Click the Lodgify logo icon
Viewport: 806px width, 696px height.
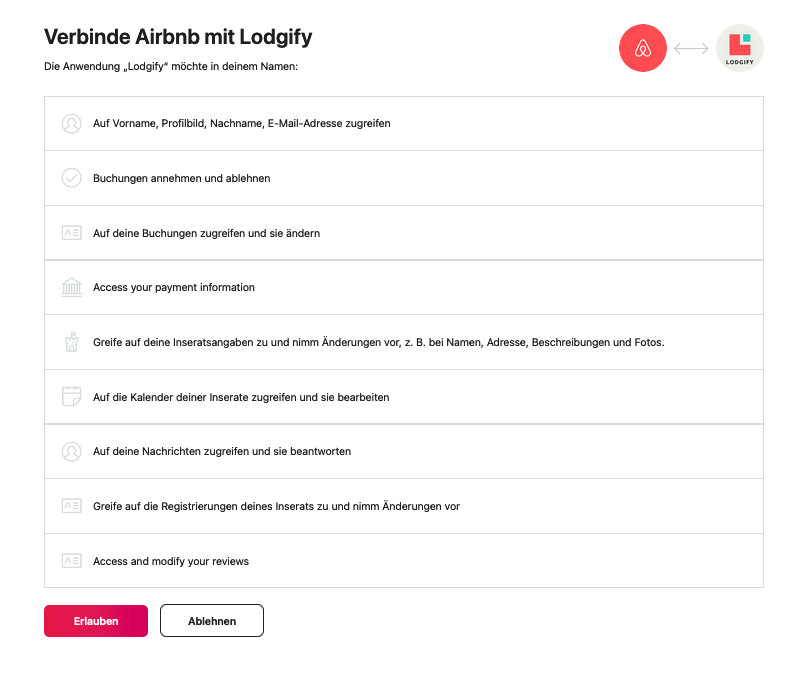point(739,48)
